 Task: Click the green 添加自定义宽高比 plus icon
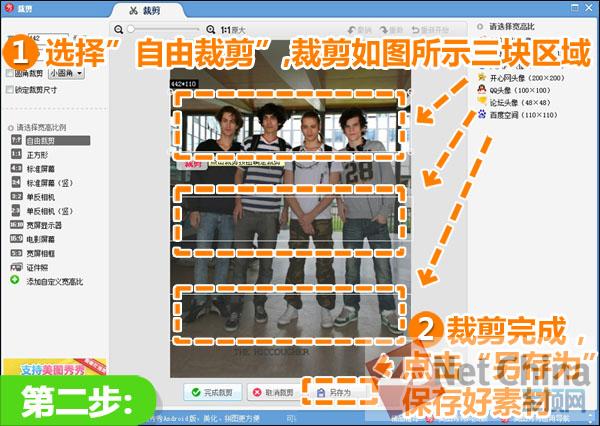pos(15,281)
